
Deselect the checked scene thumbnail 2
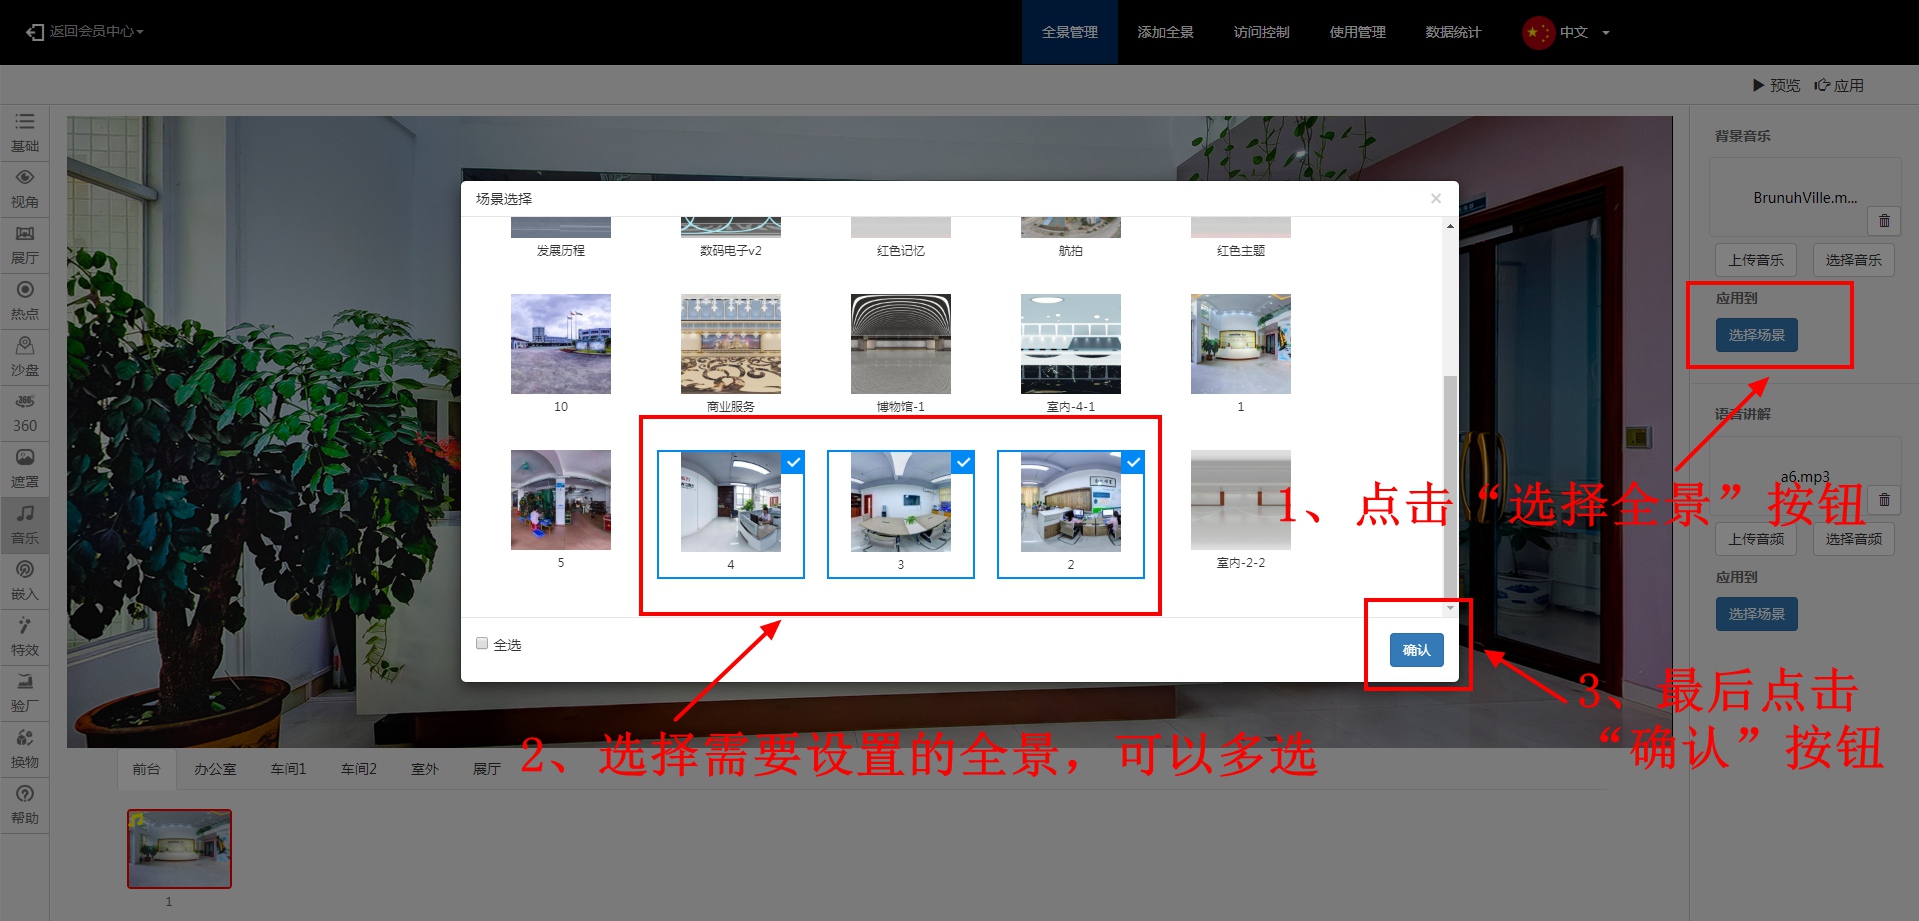[x=1070, y=502]
